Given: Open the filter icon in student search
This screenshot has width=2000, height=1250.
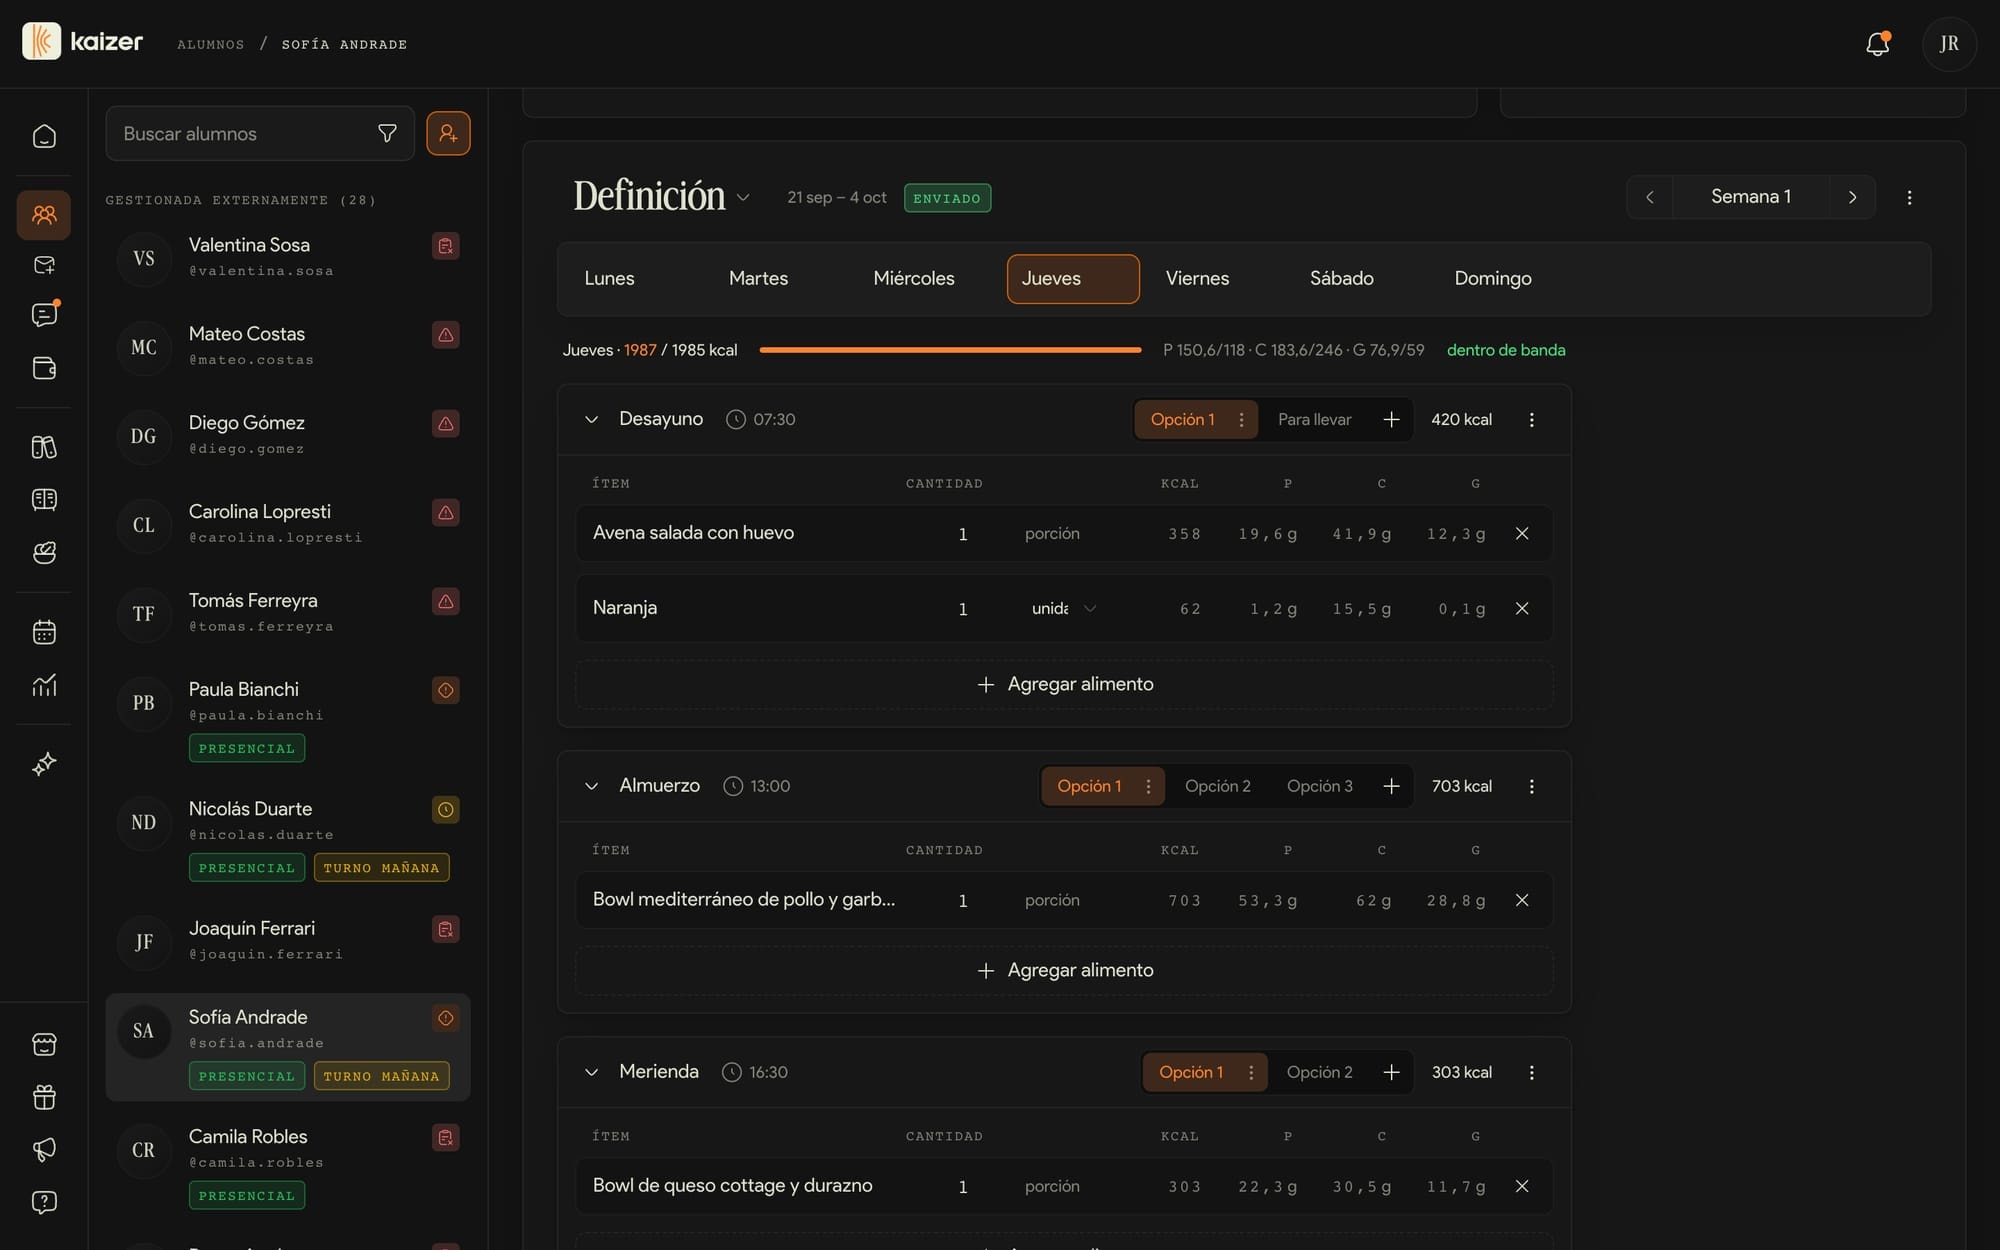Looking at the screenshot, I should pos(387,133).
